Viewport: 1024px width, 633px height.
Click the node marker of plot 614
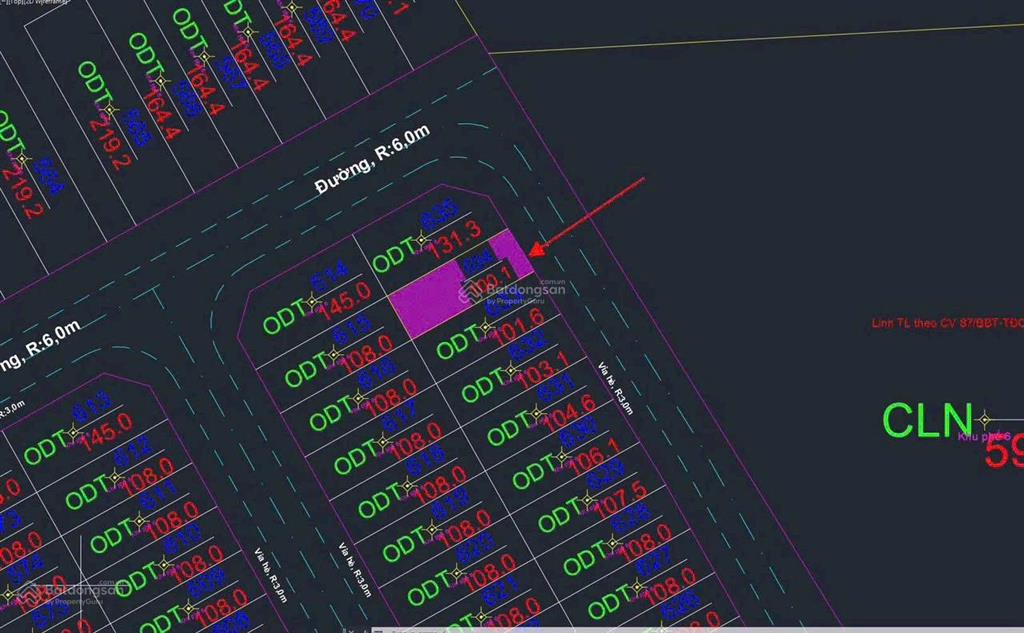pos(312,302)
